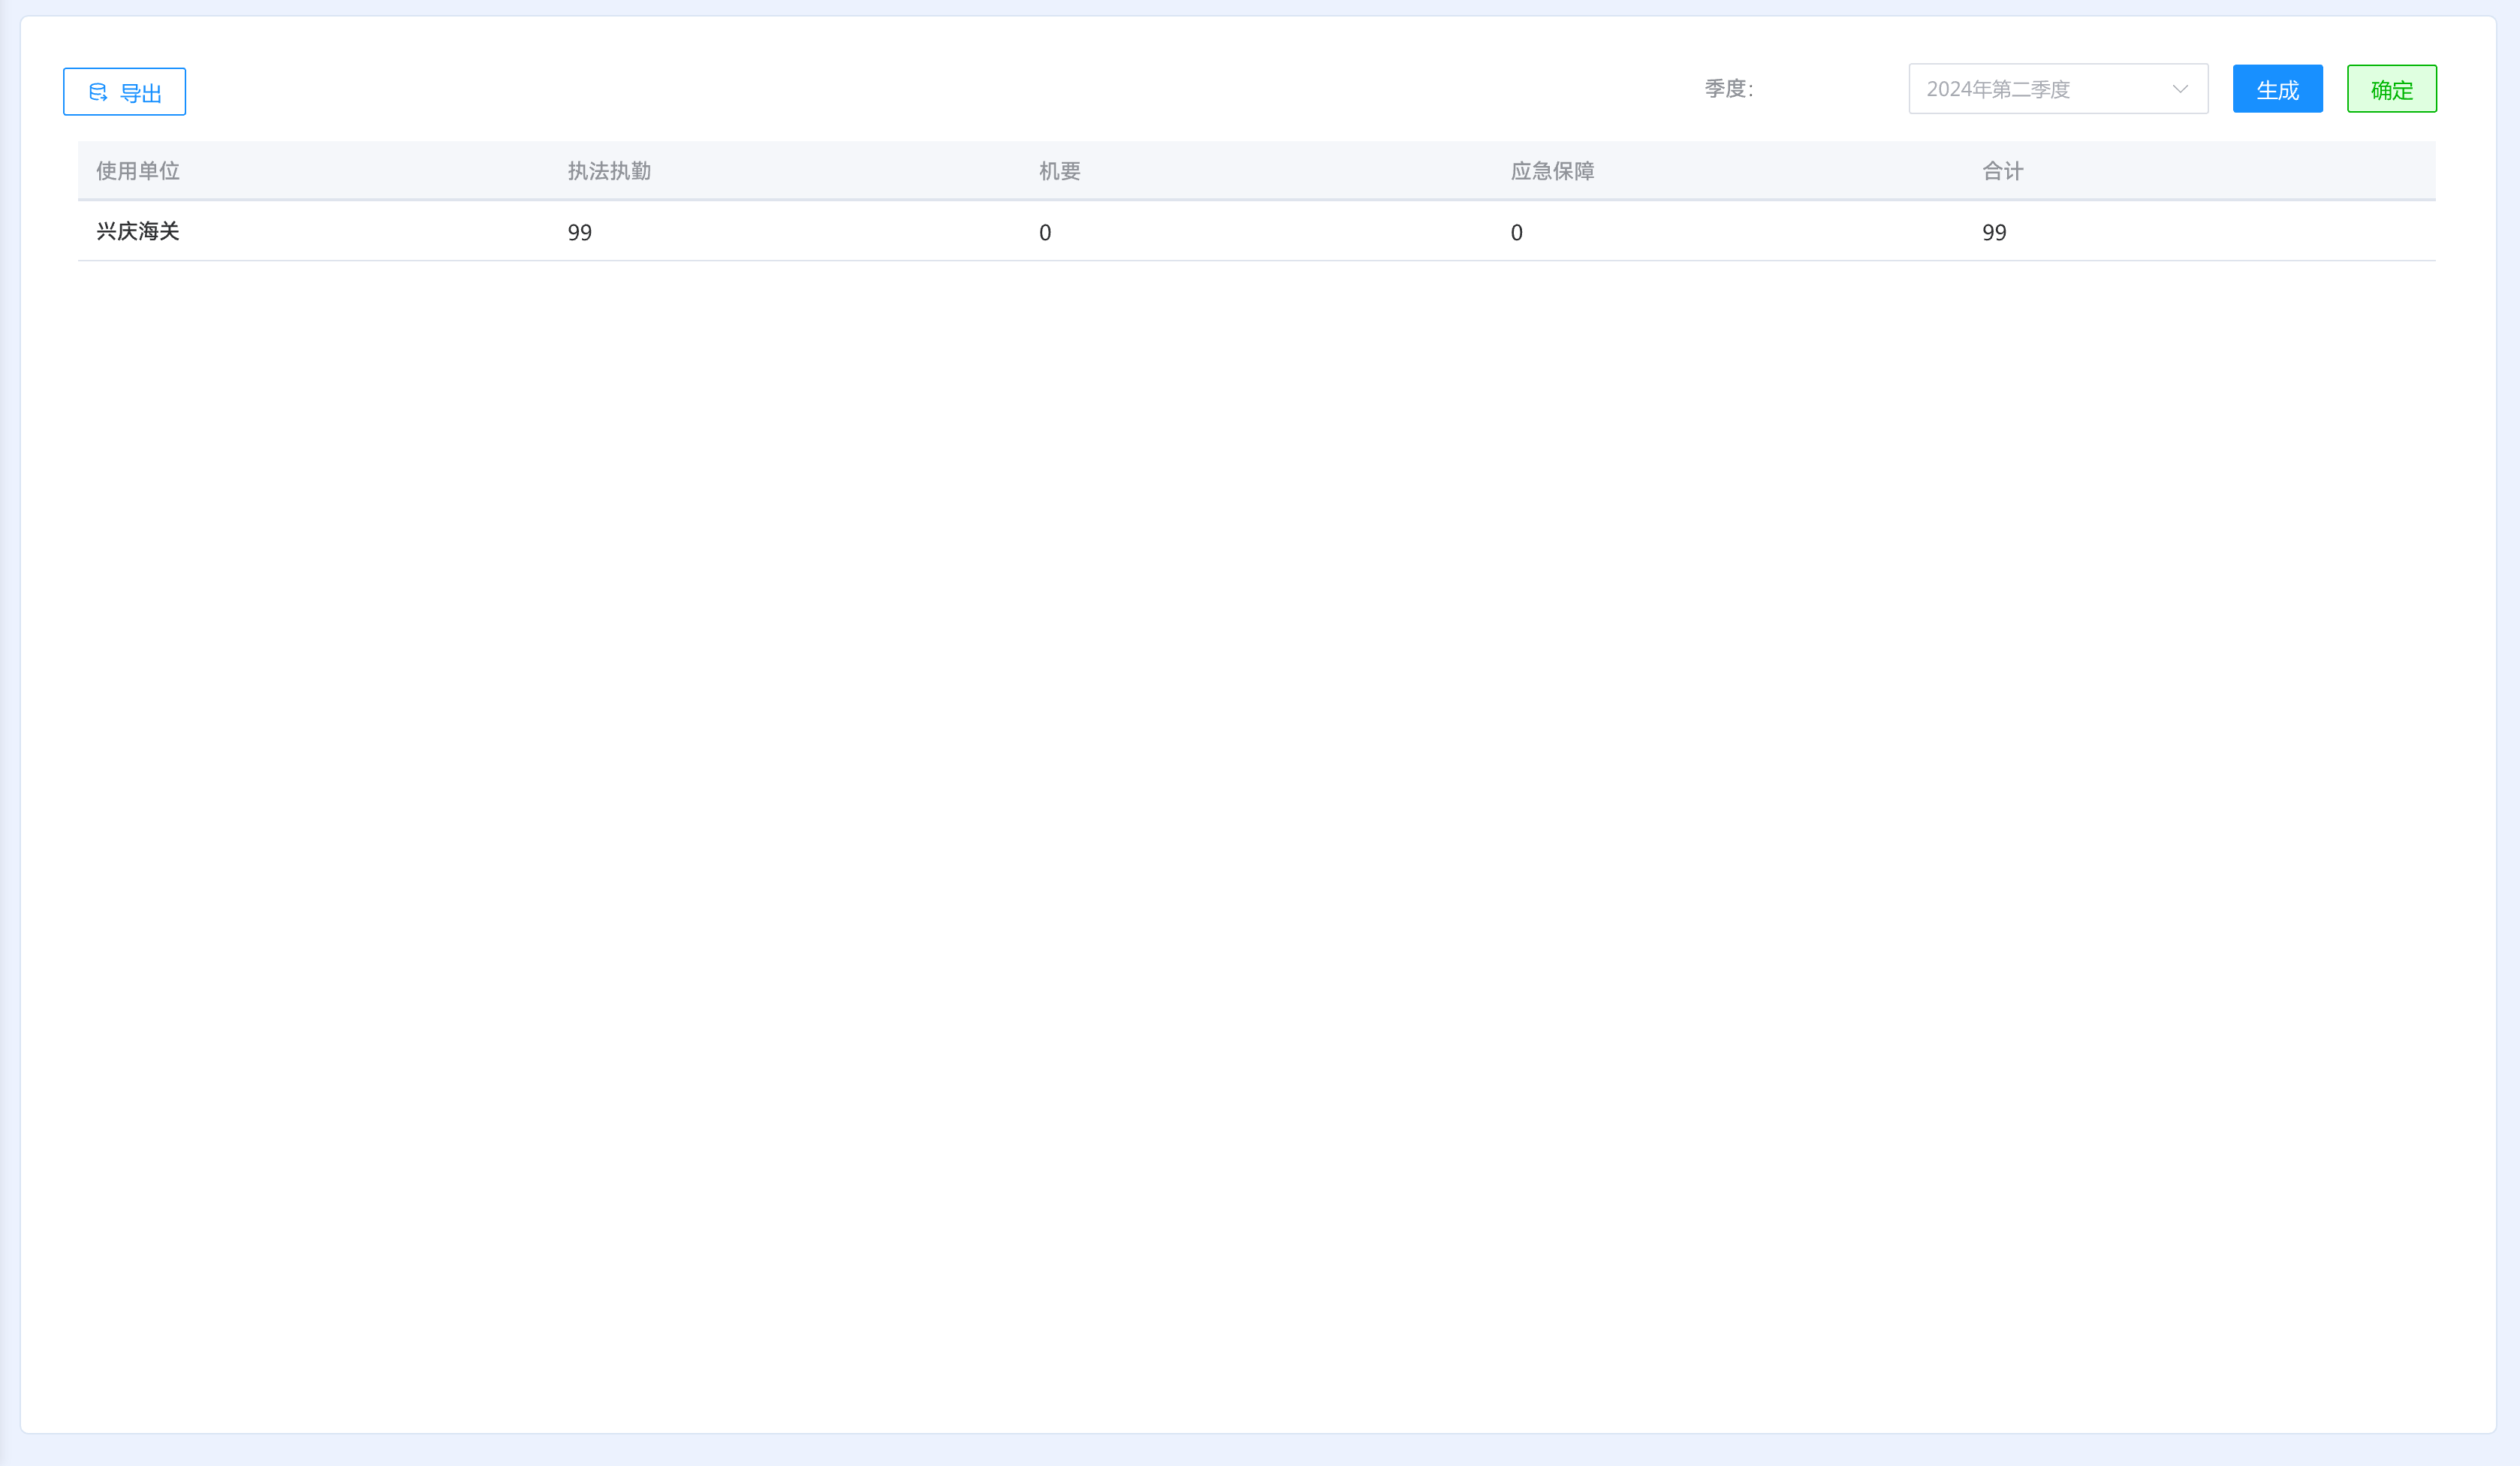This screenshot has height=1466, width=2520.
Task: Click the 应急保障 value 0 cell
Action: point(1516,233)
